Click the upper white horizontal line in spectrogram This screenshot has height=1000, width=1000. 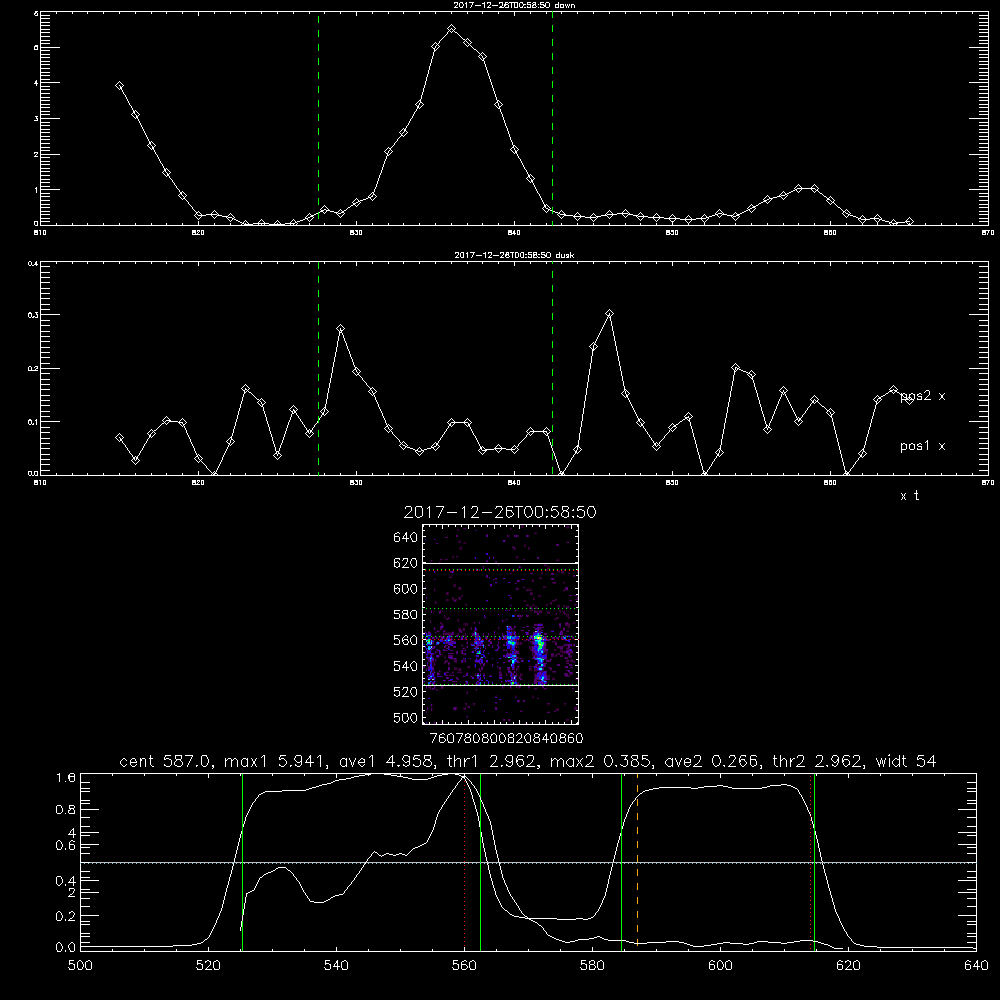[x=501, y=563]
